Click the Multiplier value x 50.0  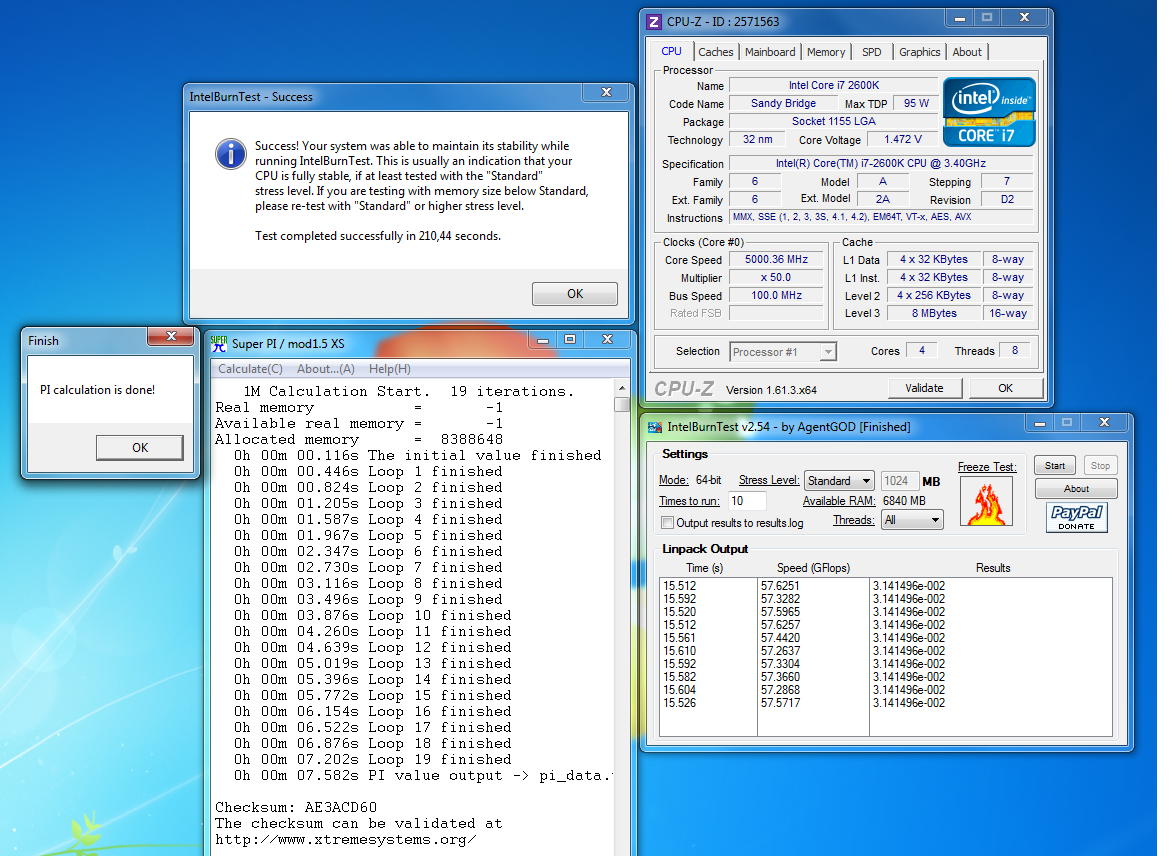click(x=776, y=277)
